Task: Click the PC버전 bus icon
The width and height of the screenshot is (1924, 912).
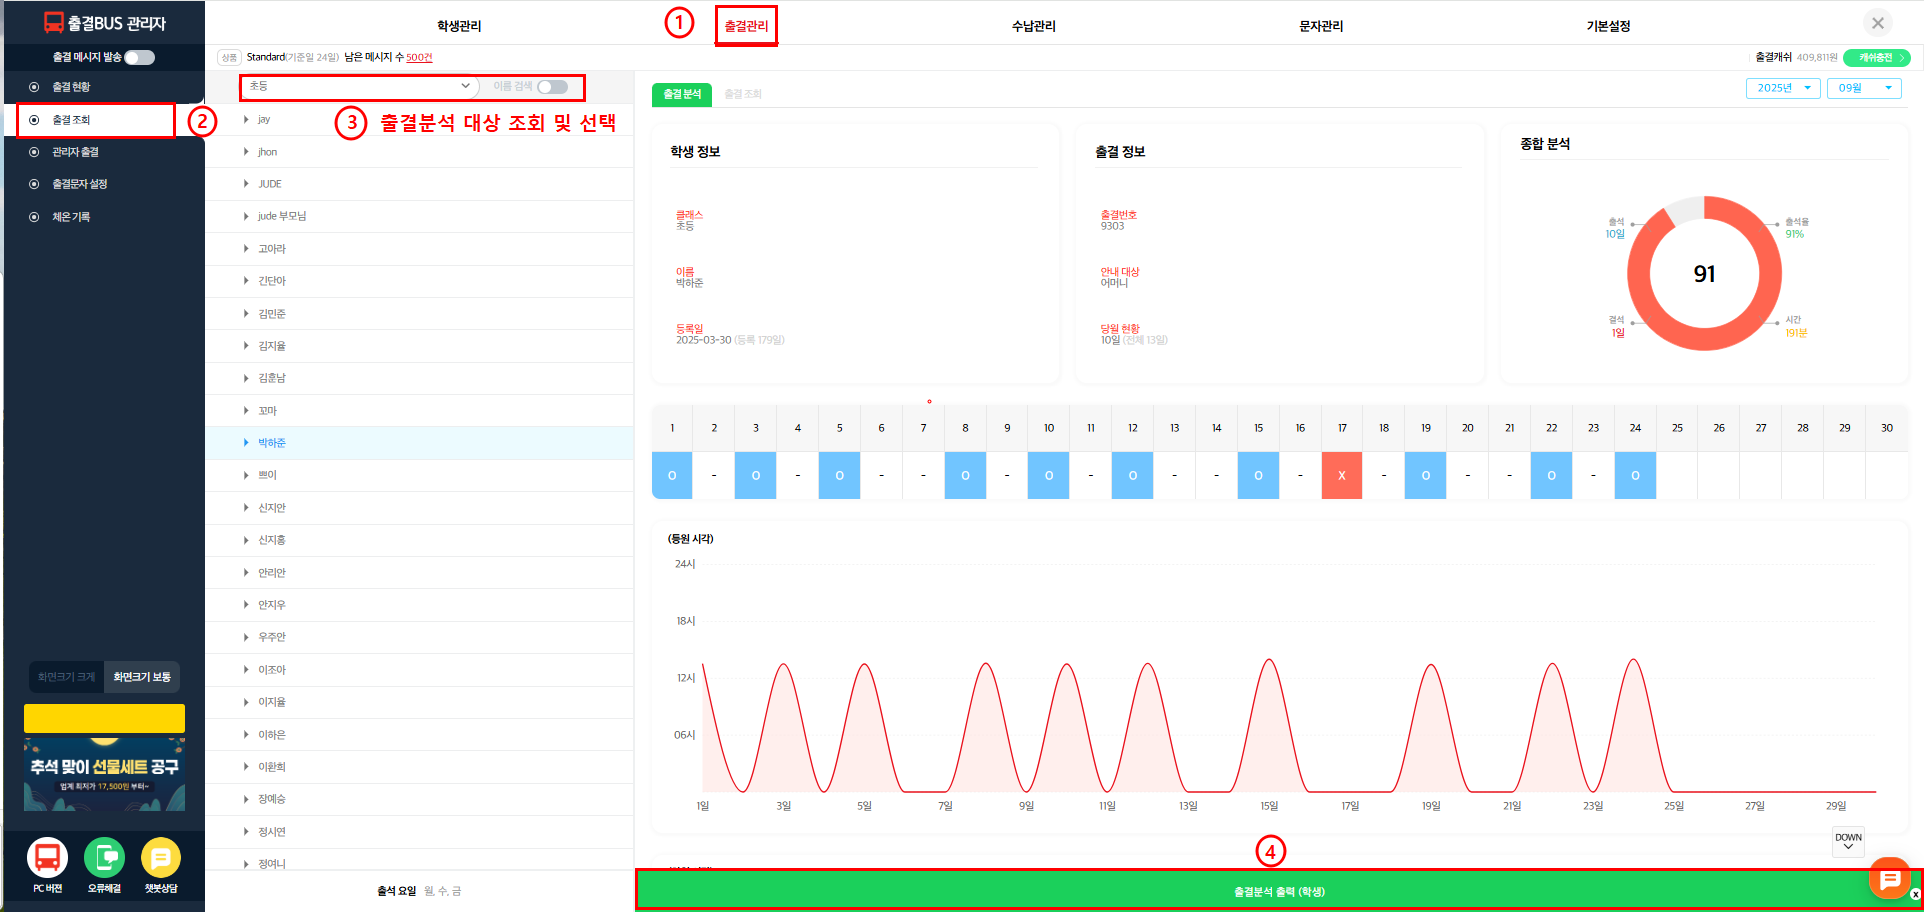Action: tap(47, 858)
